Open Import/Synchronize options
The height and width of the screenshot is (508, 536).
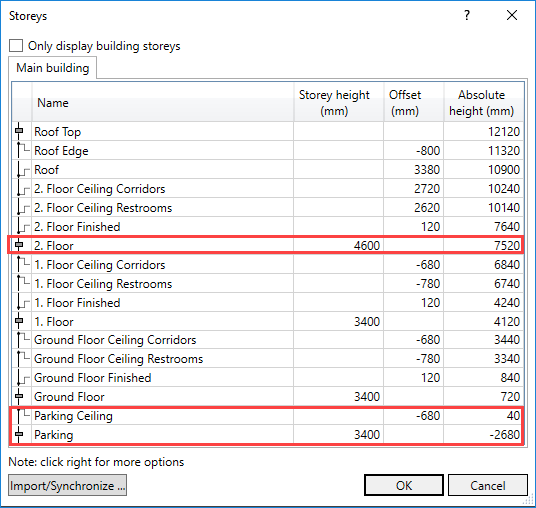68,485
